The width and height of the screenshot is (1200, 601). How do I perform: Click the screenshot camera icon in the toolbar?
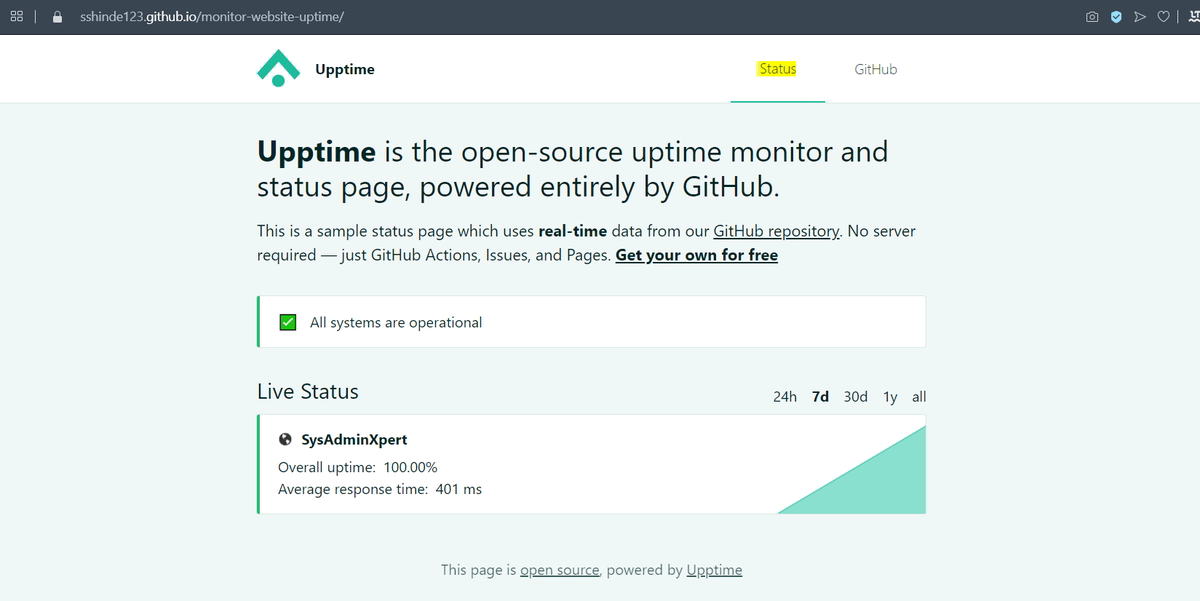tap(1091, 16)
